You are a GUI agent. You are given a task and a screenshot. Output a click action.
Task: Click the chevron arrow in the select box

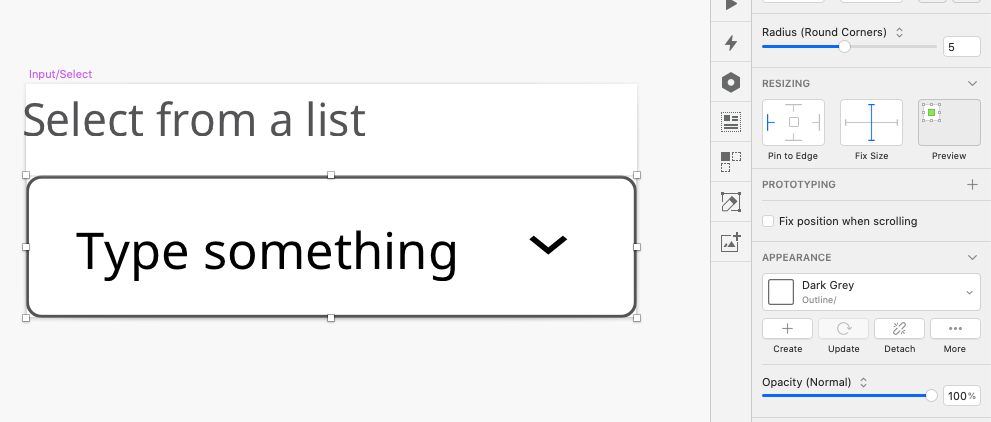(x=548, y=244)
